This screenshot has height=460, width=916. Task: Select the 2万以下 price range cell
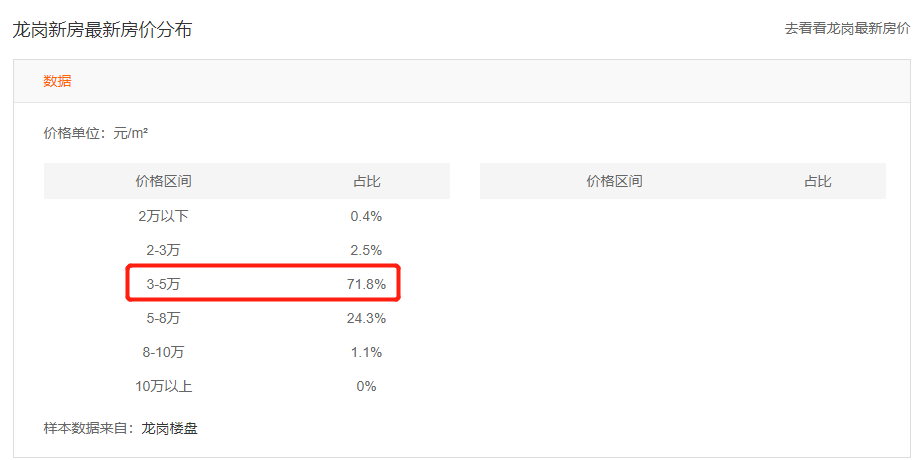[x=164, y=216]
